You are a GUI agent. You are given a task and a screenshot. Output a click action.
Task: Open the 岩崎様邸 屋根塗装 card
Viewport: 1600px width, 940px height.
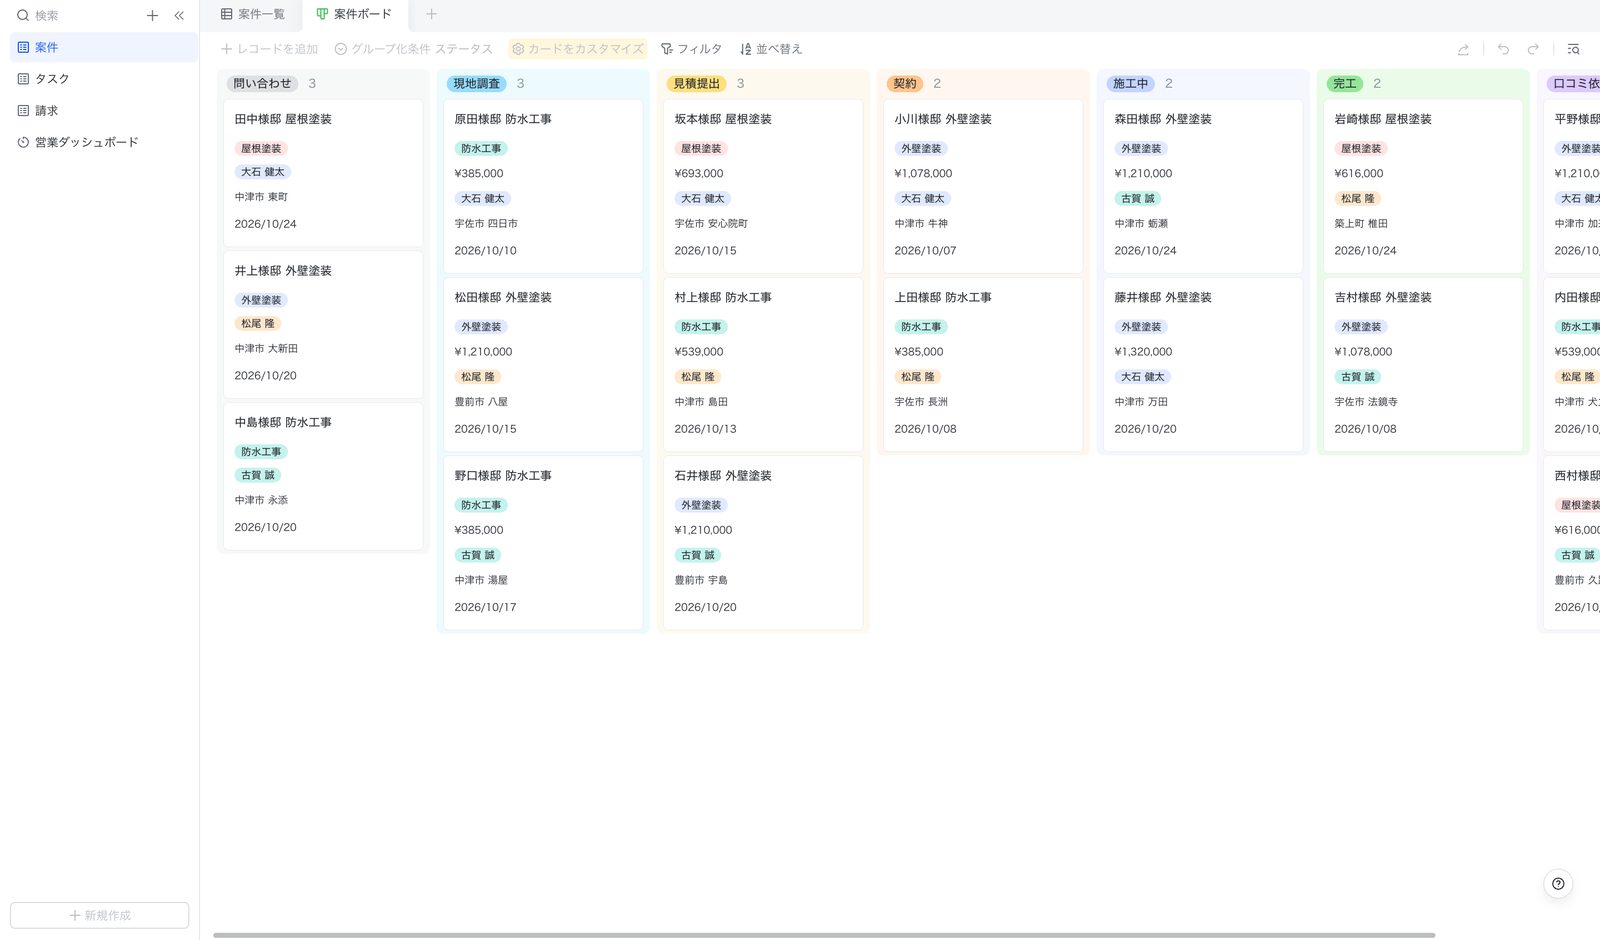[1423, 186]
